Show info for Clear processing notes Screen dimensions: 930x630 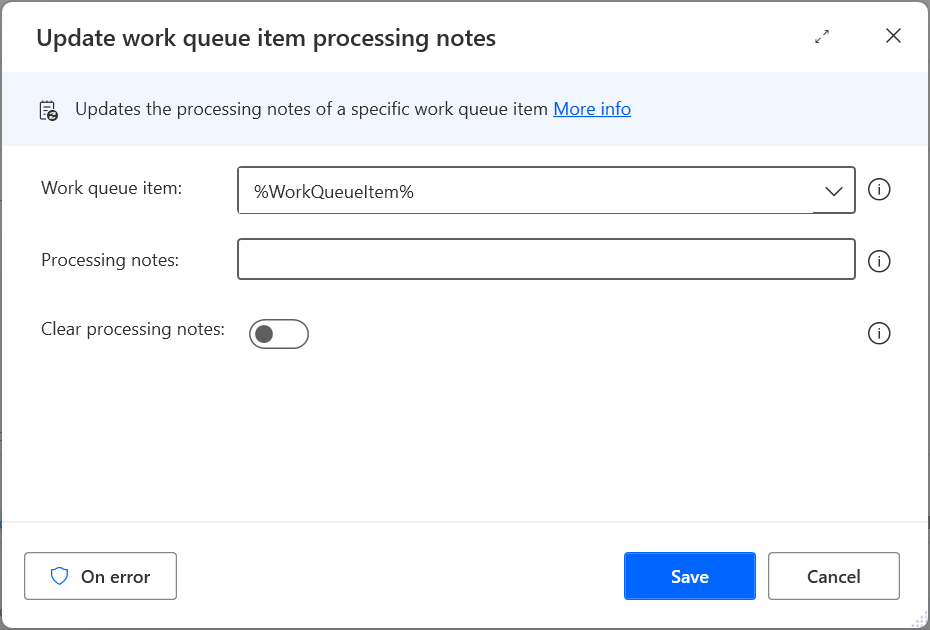tap(879, 334)
